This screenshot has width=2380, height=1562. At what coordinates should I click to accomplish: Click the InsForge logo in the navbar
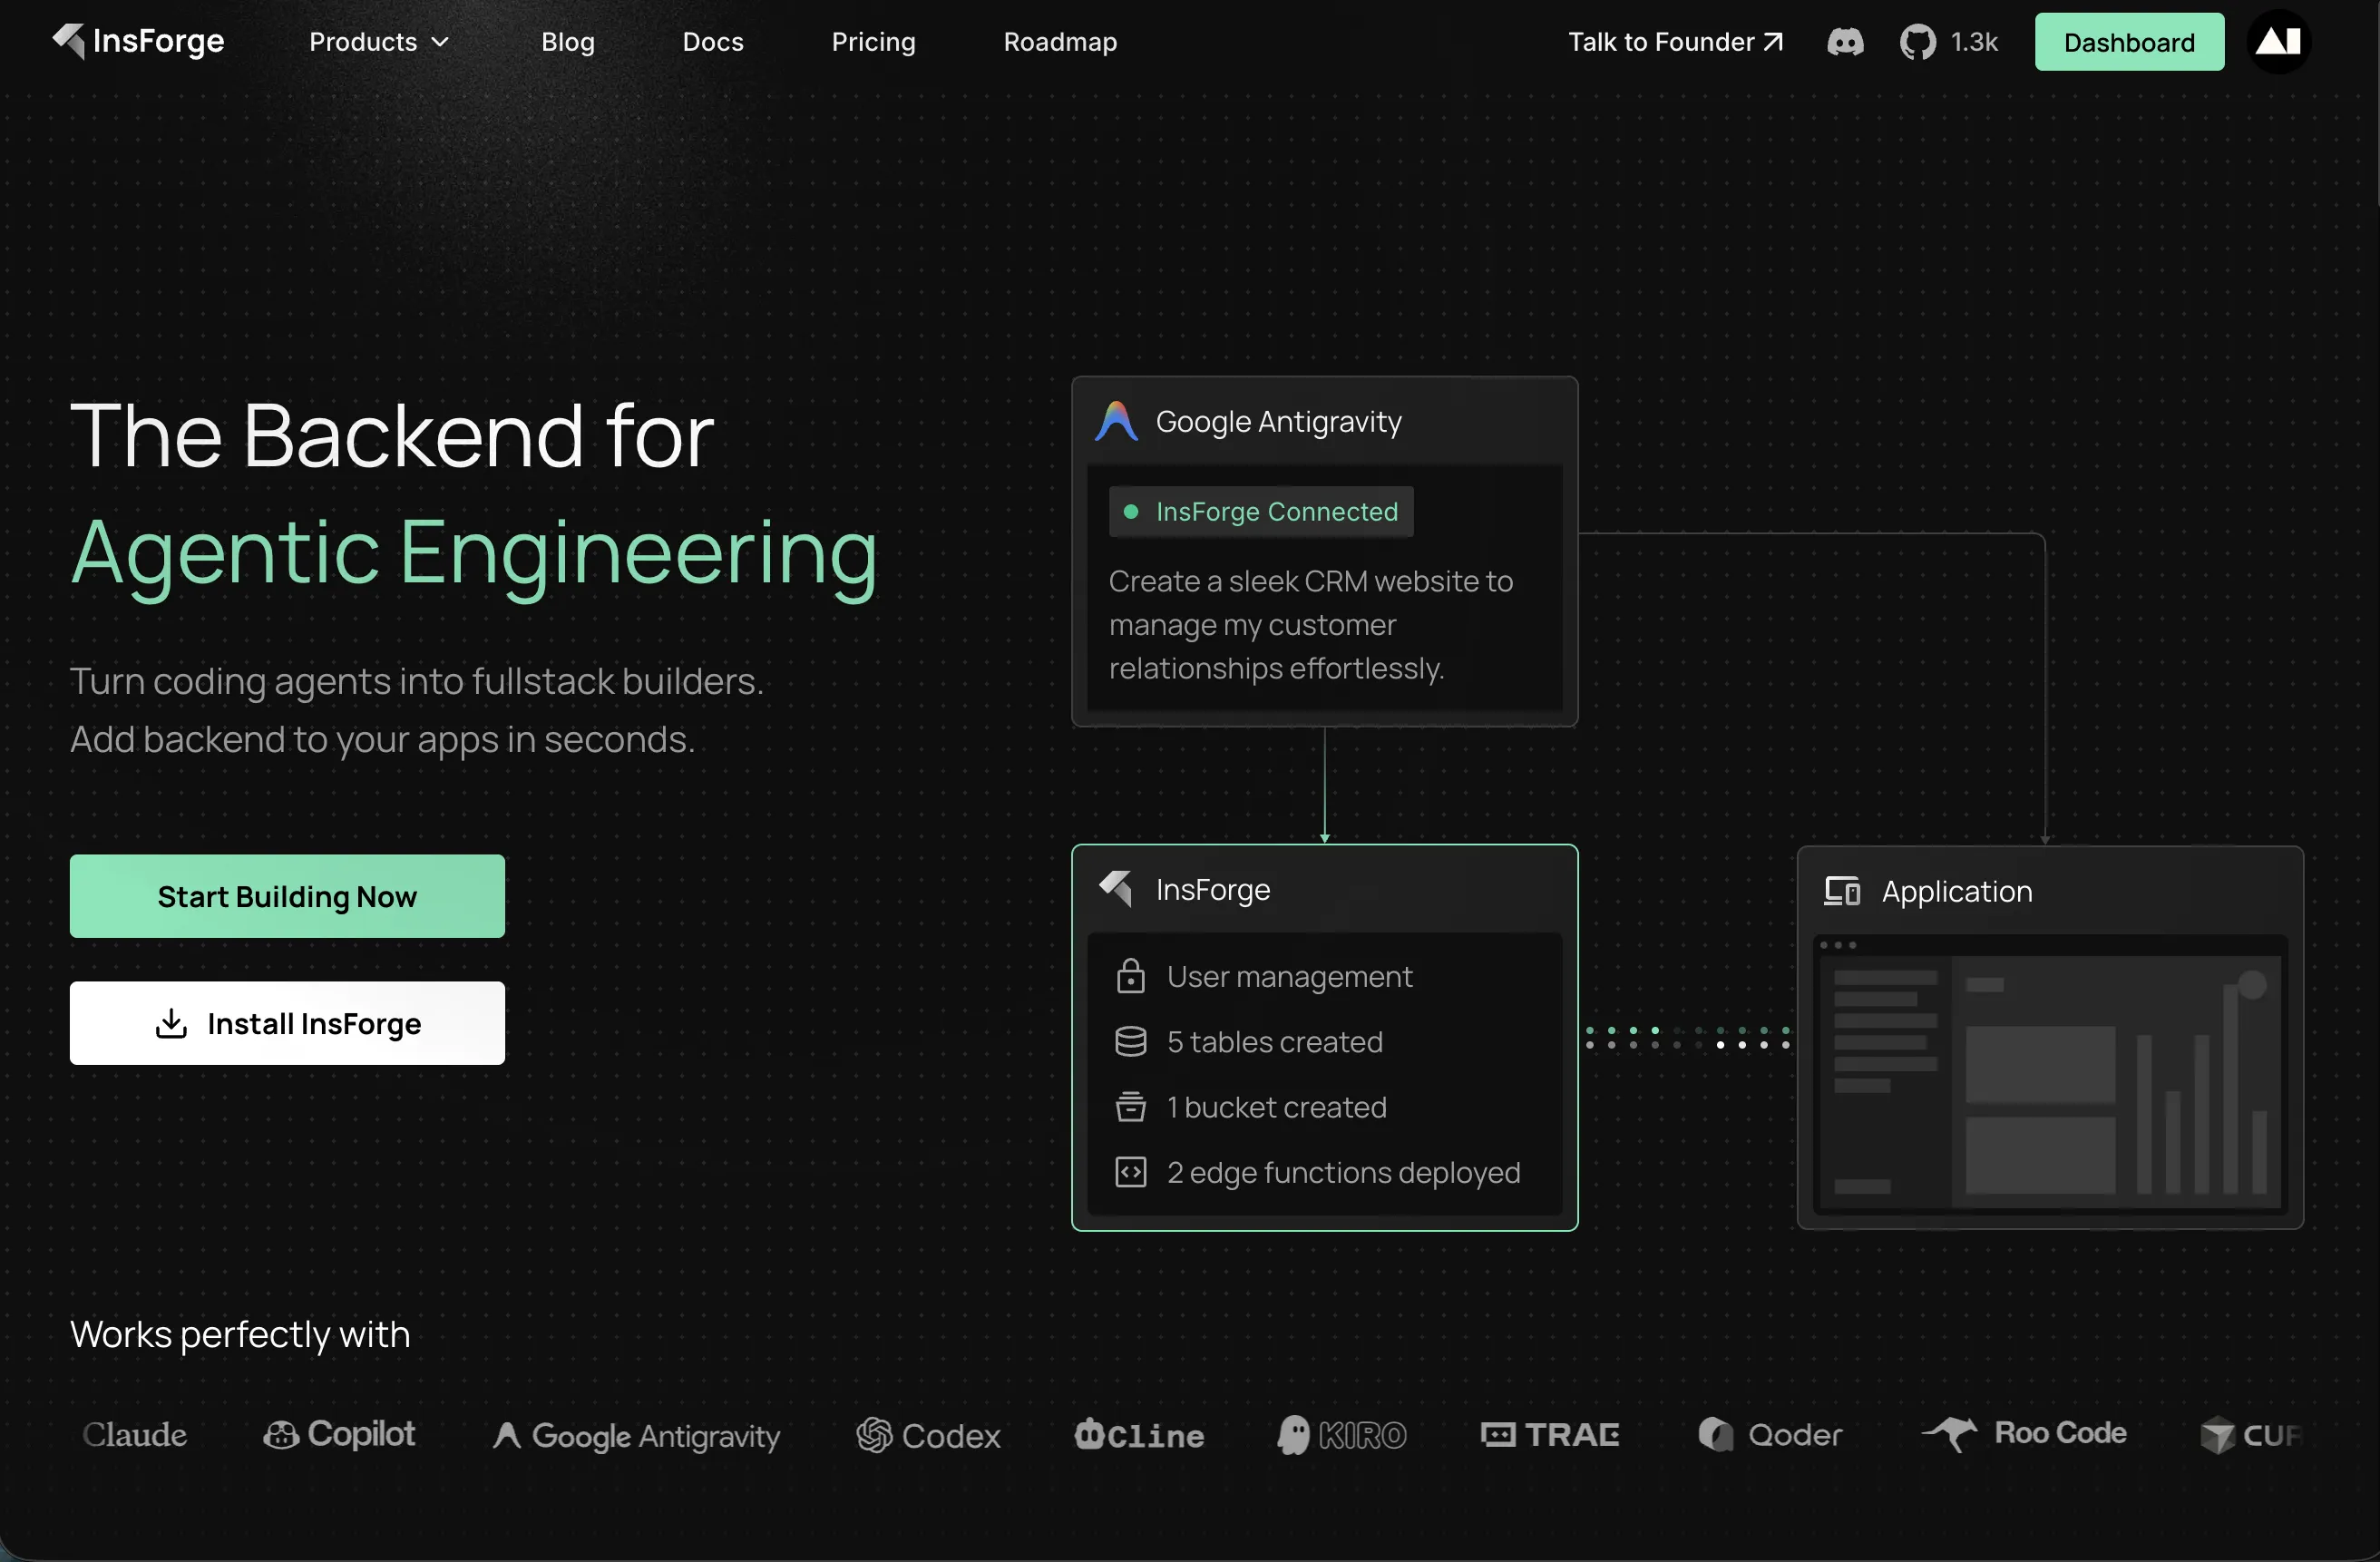(x=138, y=41)
